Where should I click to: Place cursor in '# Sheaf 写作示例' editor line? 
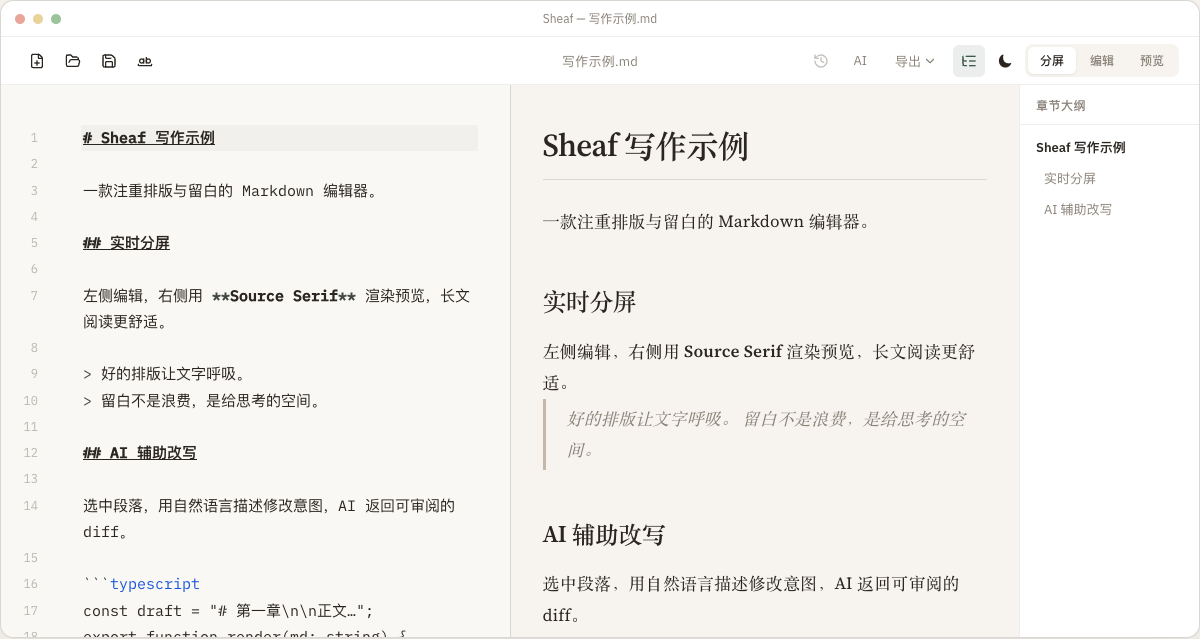[280, 138]
